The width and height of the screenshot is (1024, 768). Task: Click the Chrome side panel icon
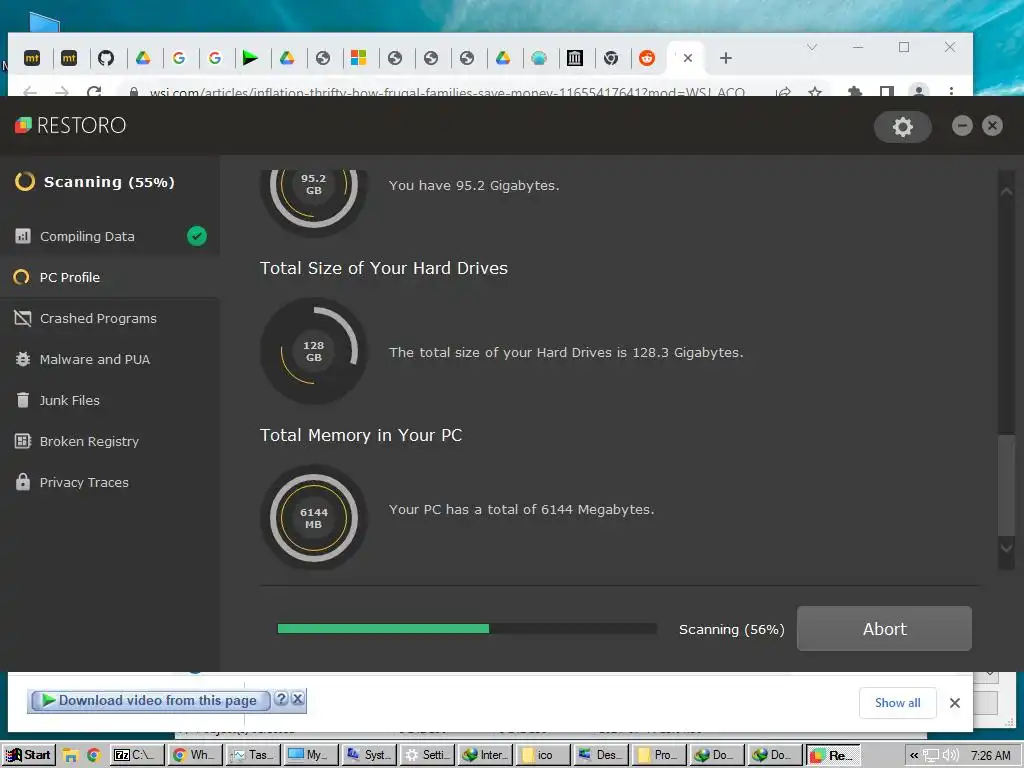(886, 92)
